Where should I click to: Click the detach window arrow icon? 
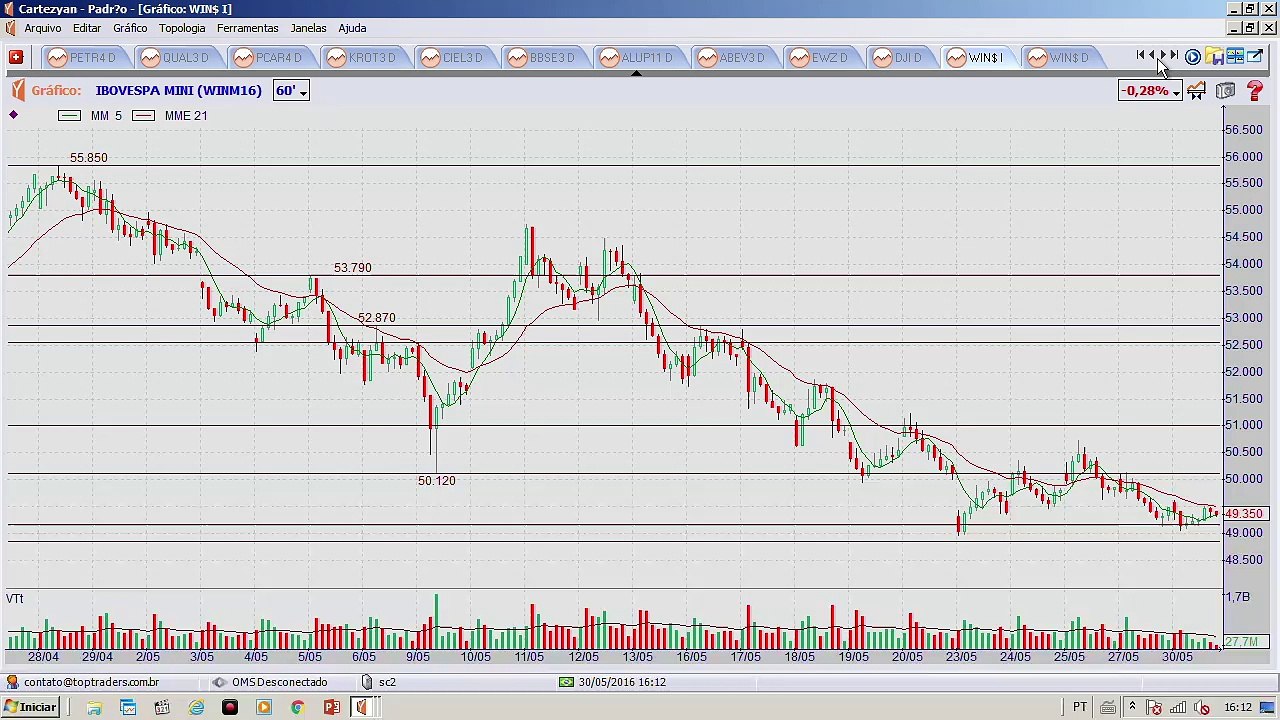(x=1255, y=57)
